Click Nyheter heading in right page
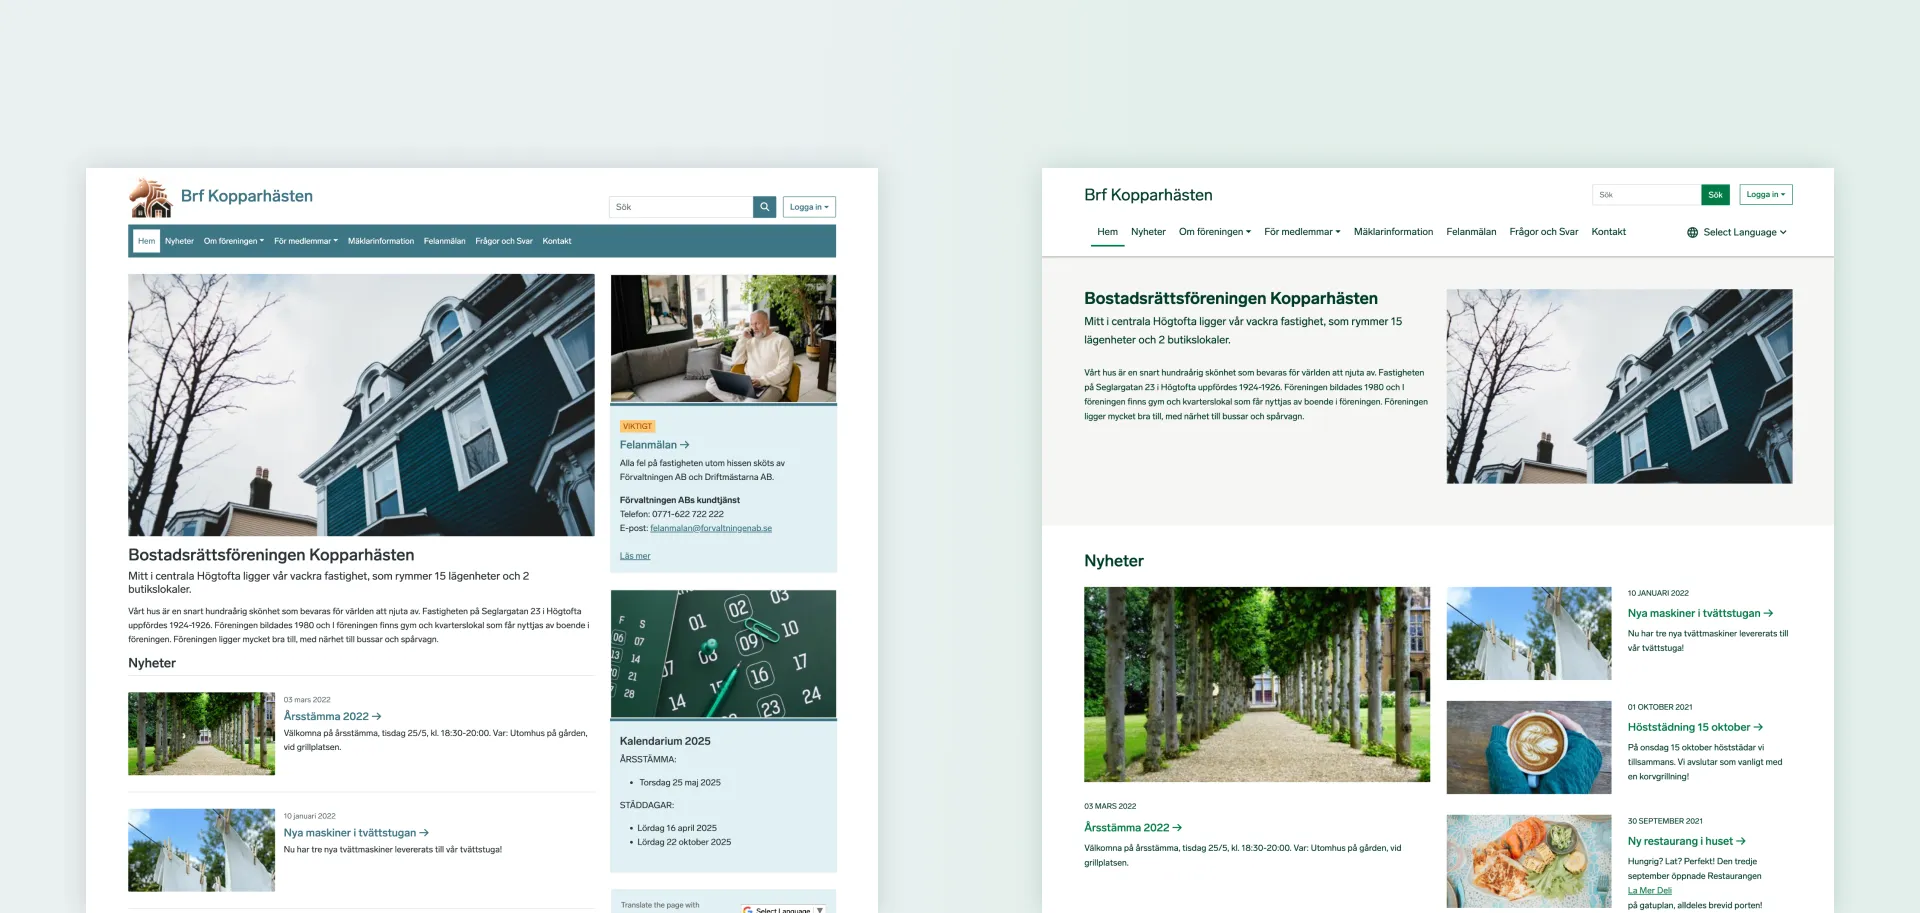1920x913 pixels. pyautogui.click(x=1114, y=561)
